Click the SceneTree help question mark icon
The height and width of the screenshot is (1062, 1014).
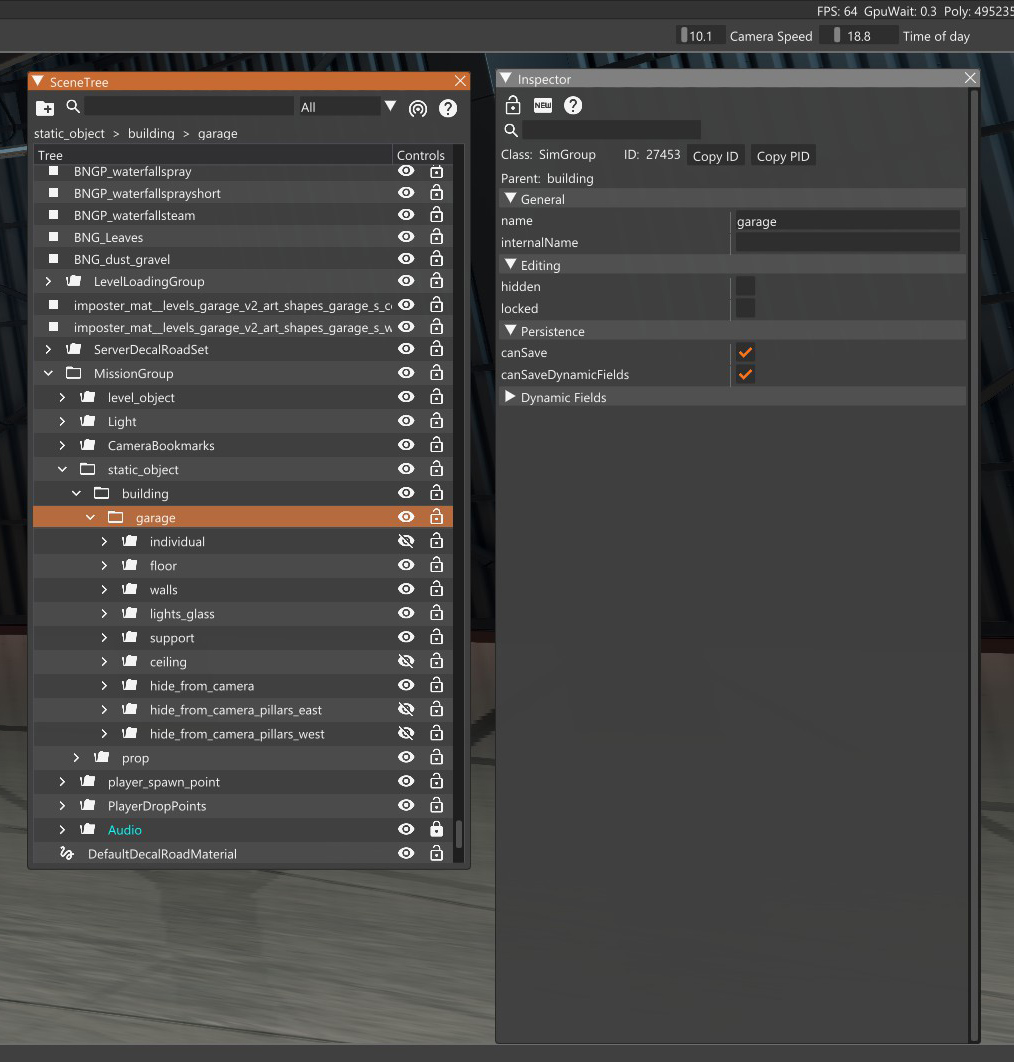point(448,108)
